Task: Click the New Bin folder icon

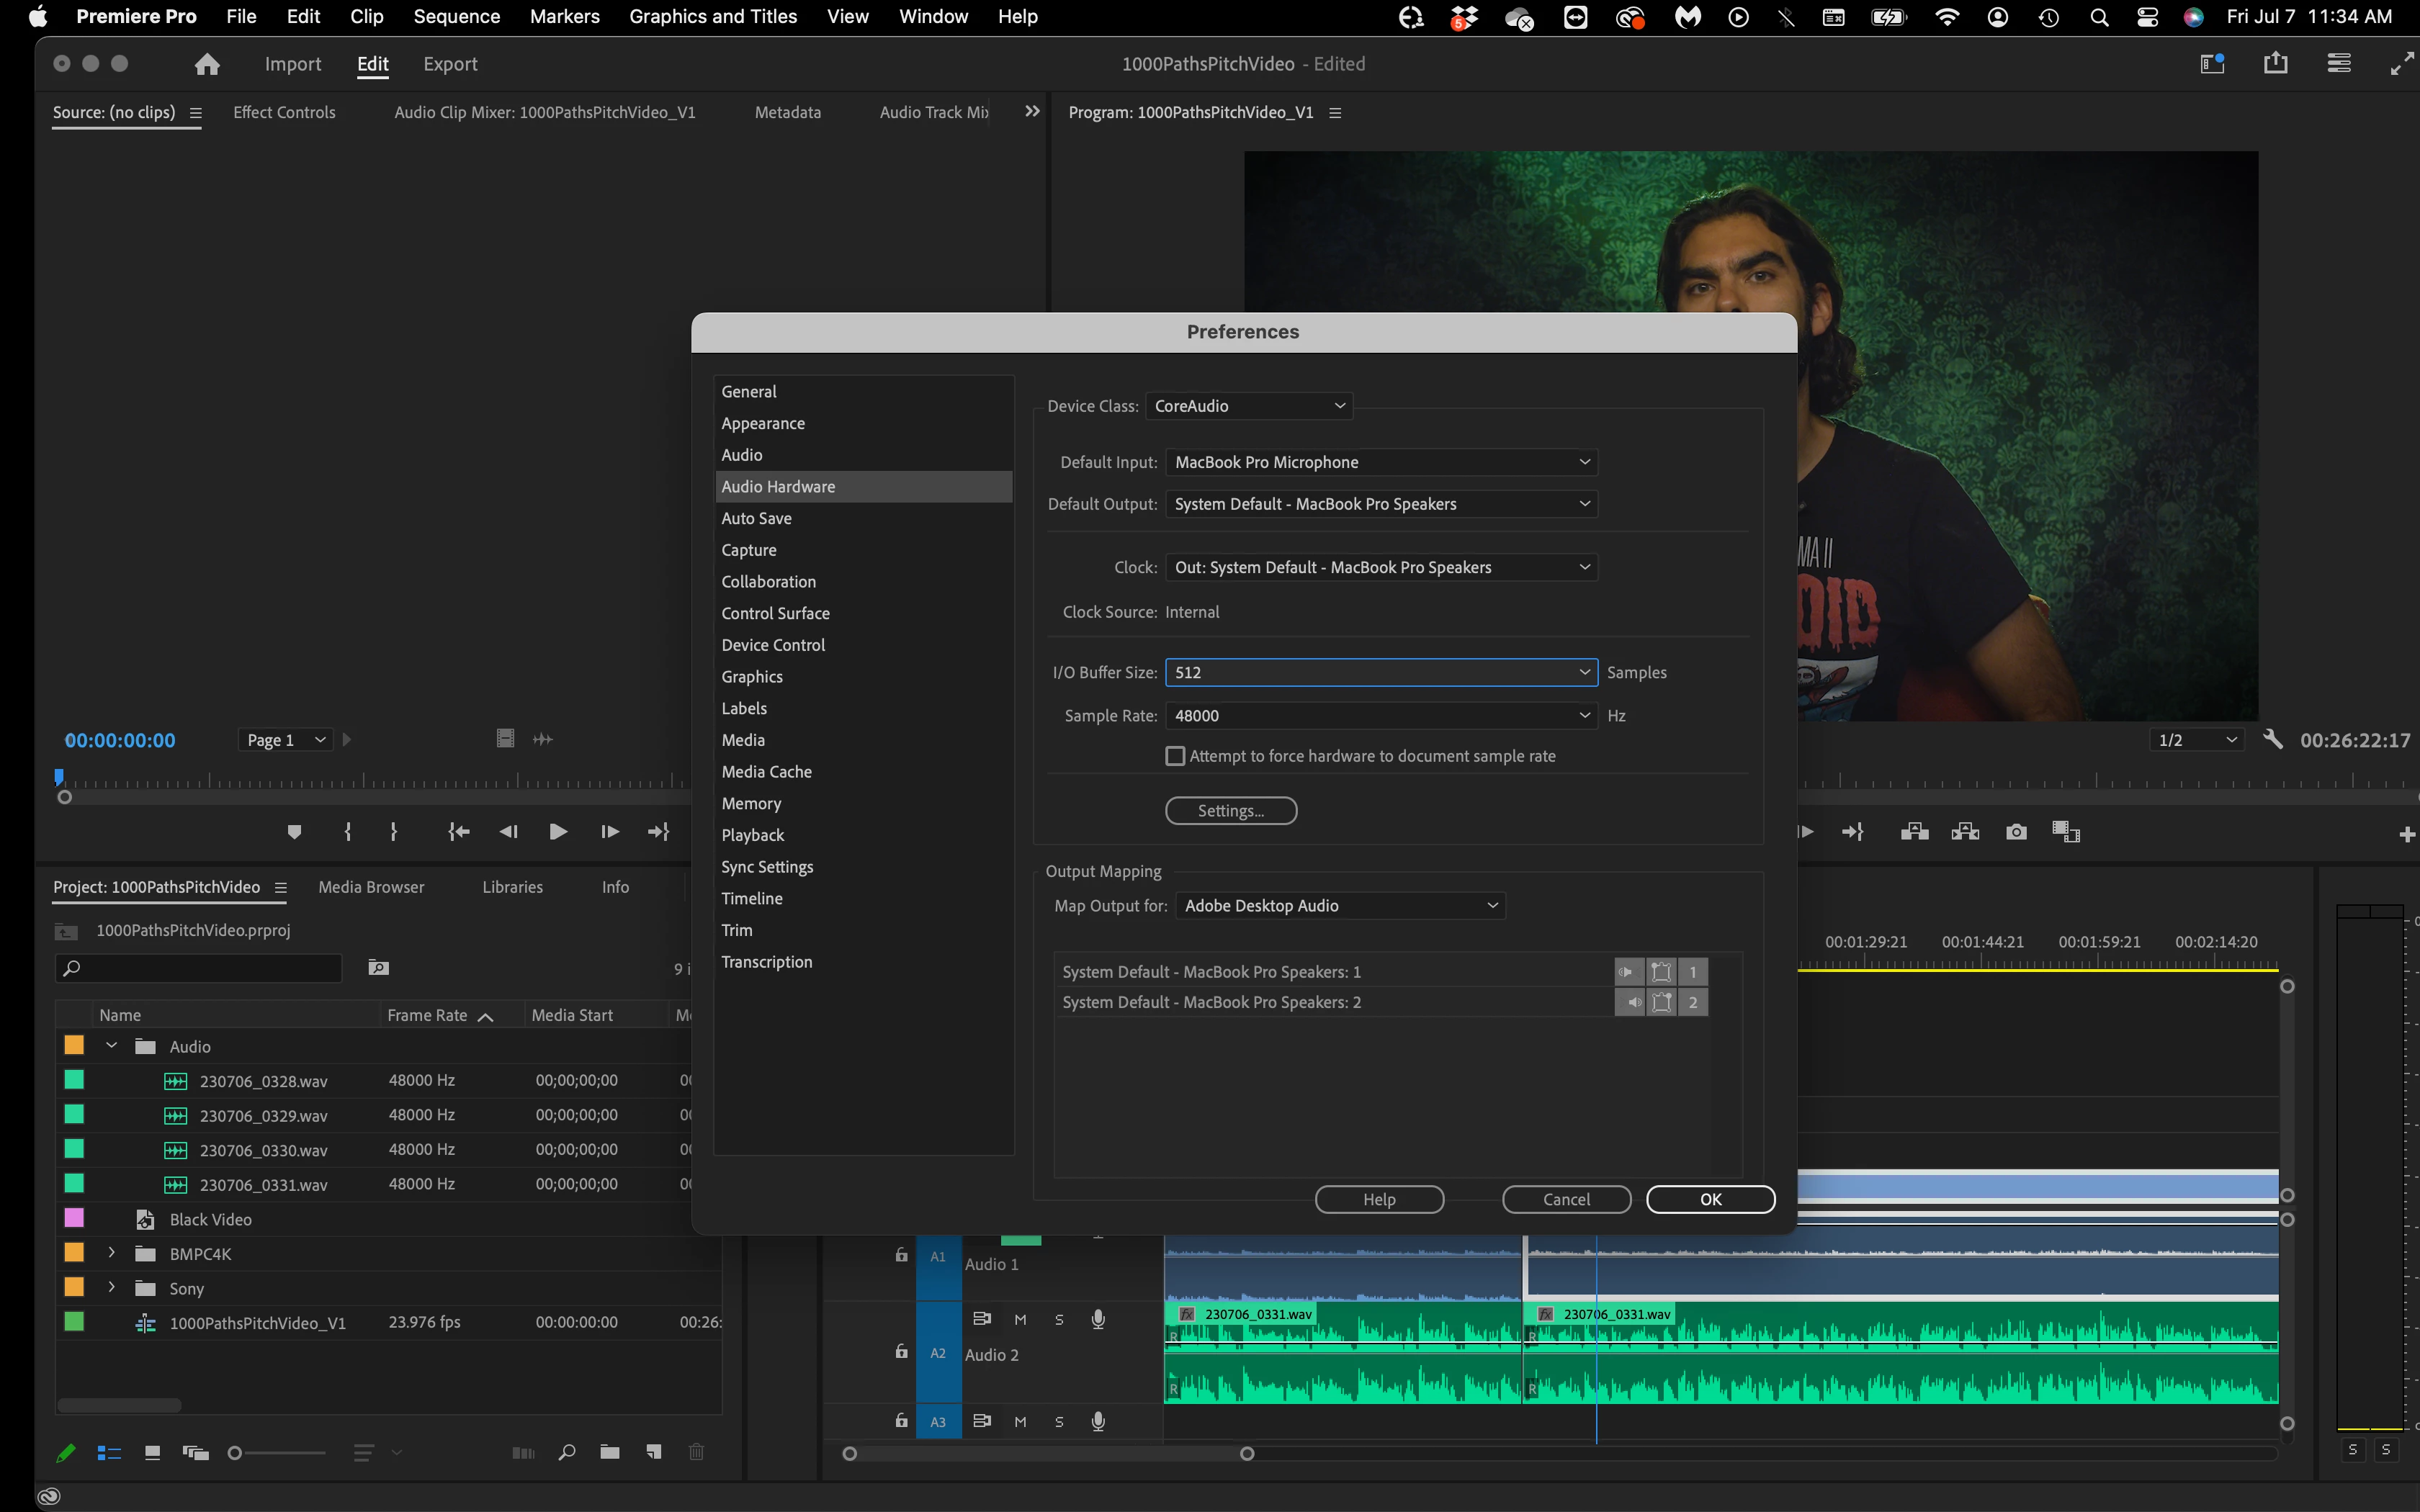Action: click(610, 1452)
